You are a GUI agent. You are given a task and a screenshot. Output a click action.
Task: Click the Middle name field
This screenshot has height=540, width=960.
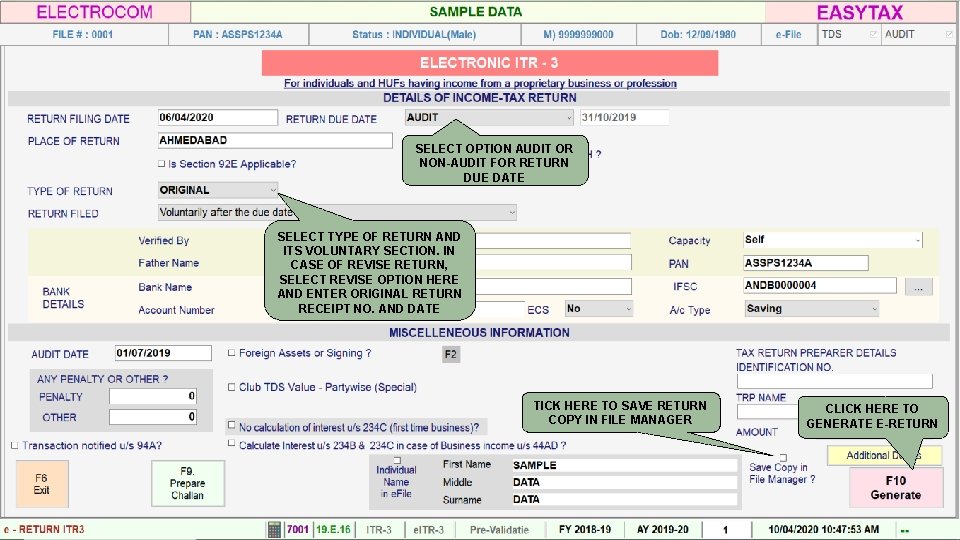tap(624, 482)
